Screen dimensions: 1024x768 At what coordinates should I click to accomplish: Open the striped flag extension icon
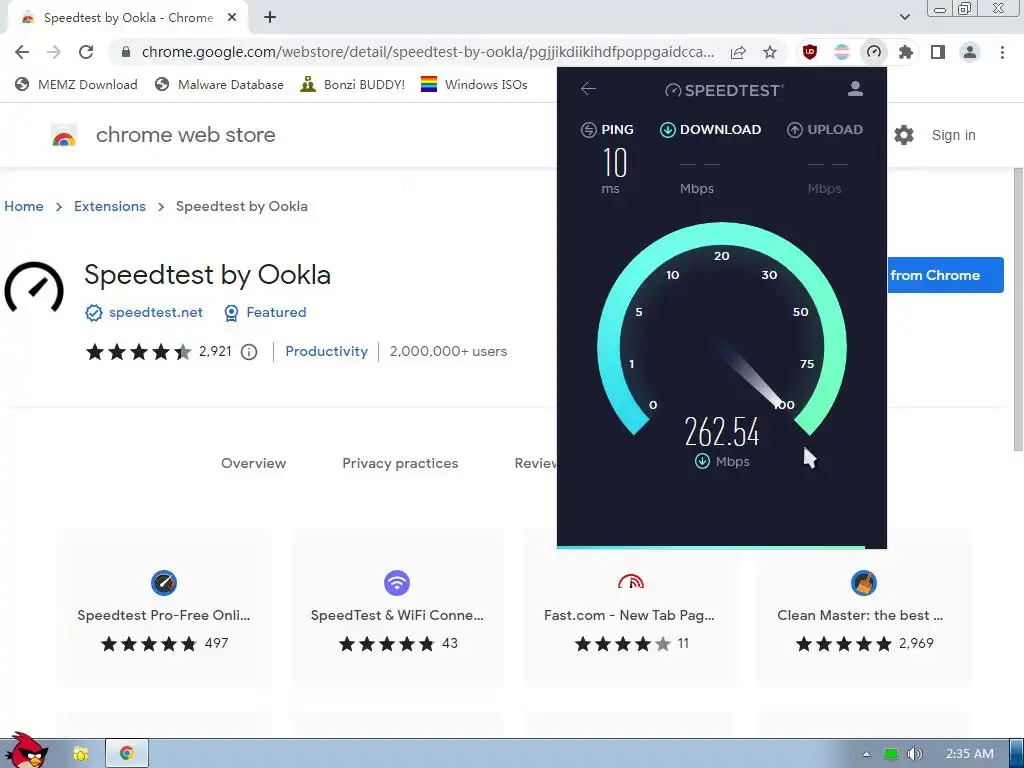point(842,52)
